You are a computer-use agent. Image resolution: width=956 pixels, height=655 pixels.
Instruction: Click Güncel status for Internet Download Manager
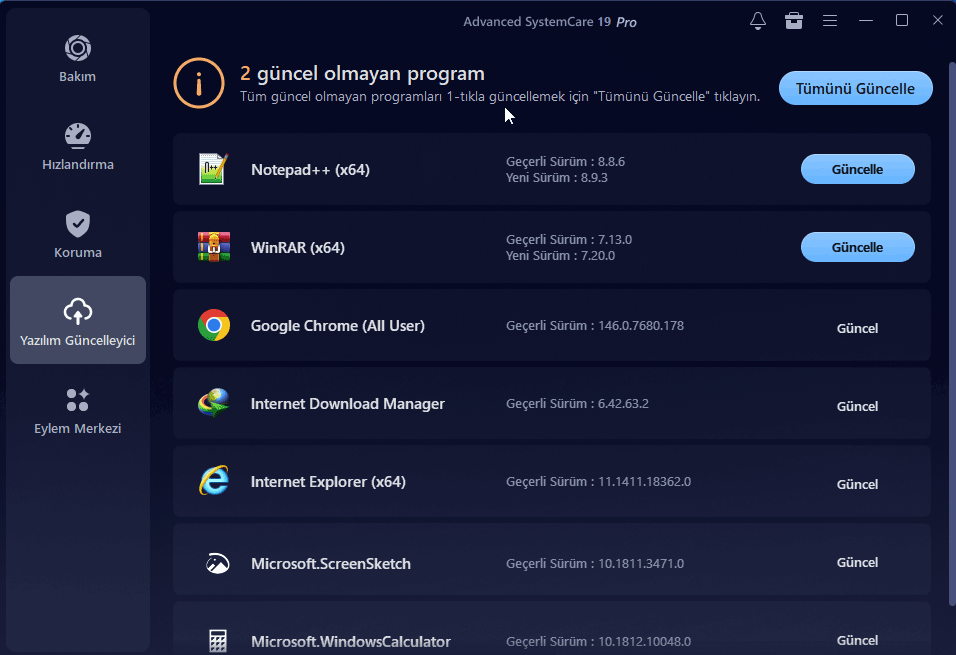[x=857, y=406]
